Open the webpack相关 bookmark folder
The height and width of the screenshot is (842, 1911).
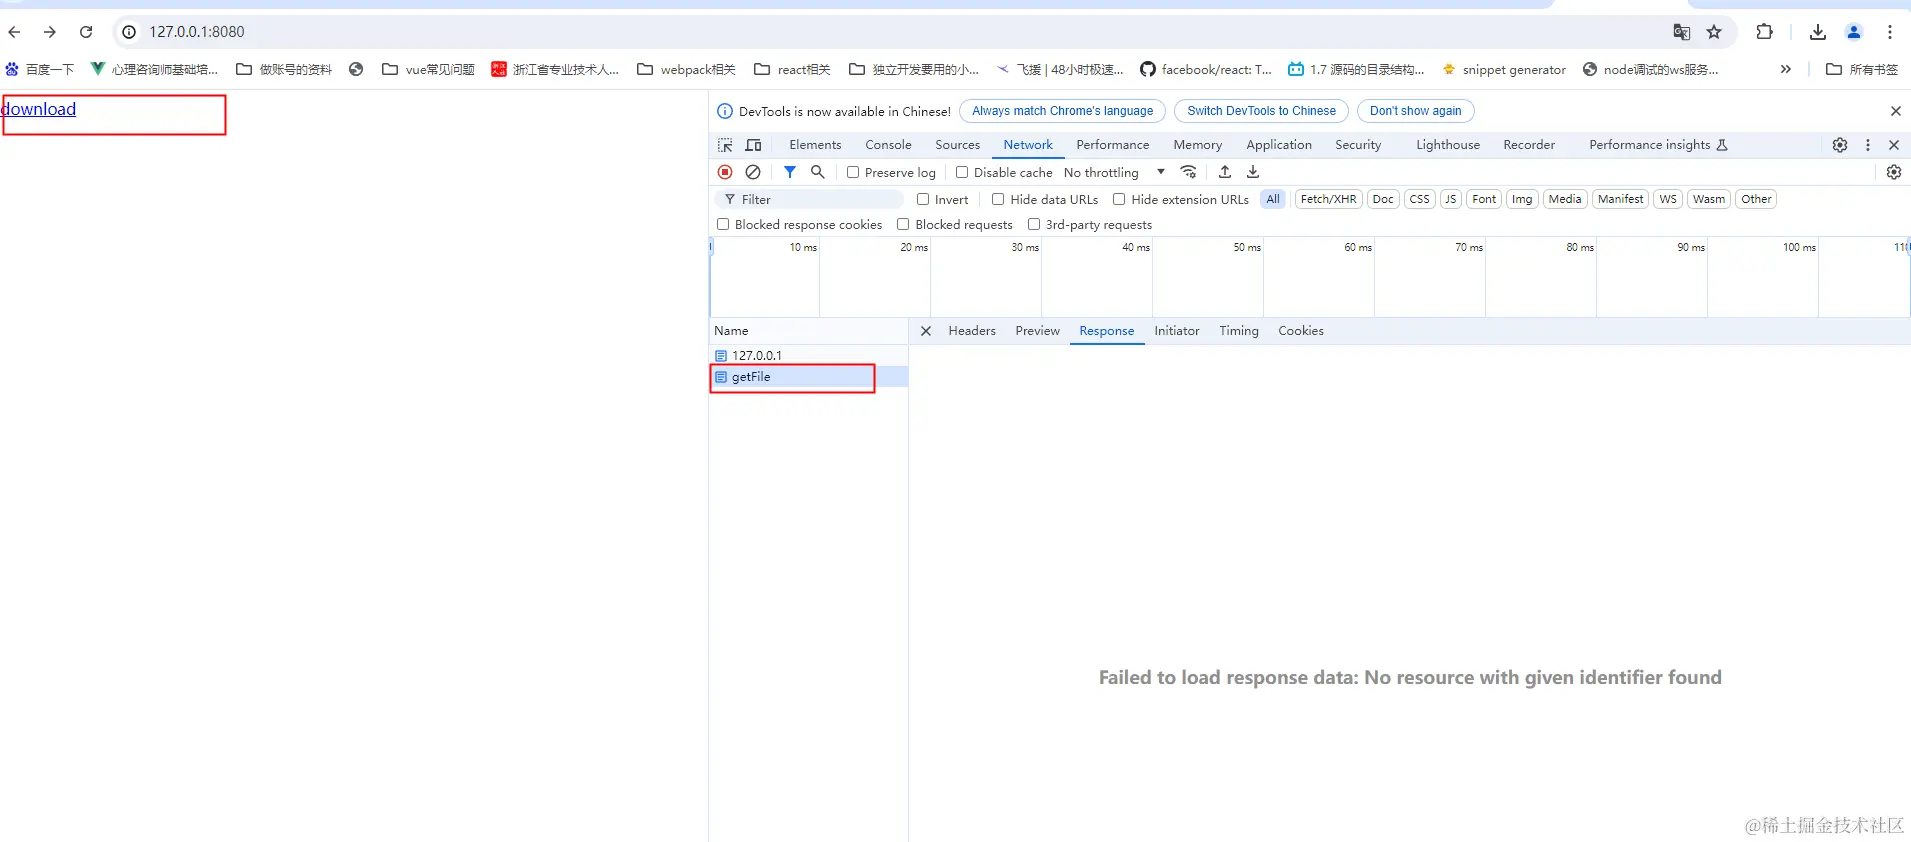coord(687,69)
